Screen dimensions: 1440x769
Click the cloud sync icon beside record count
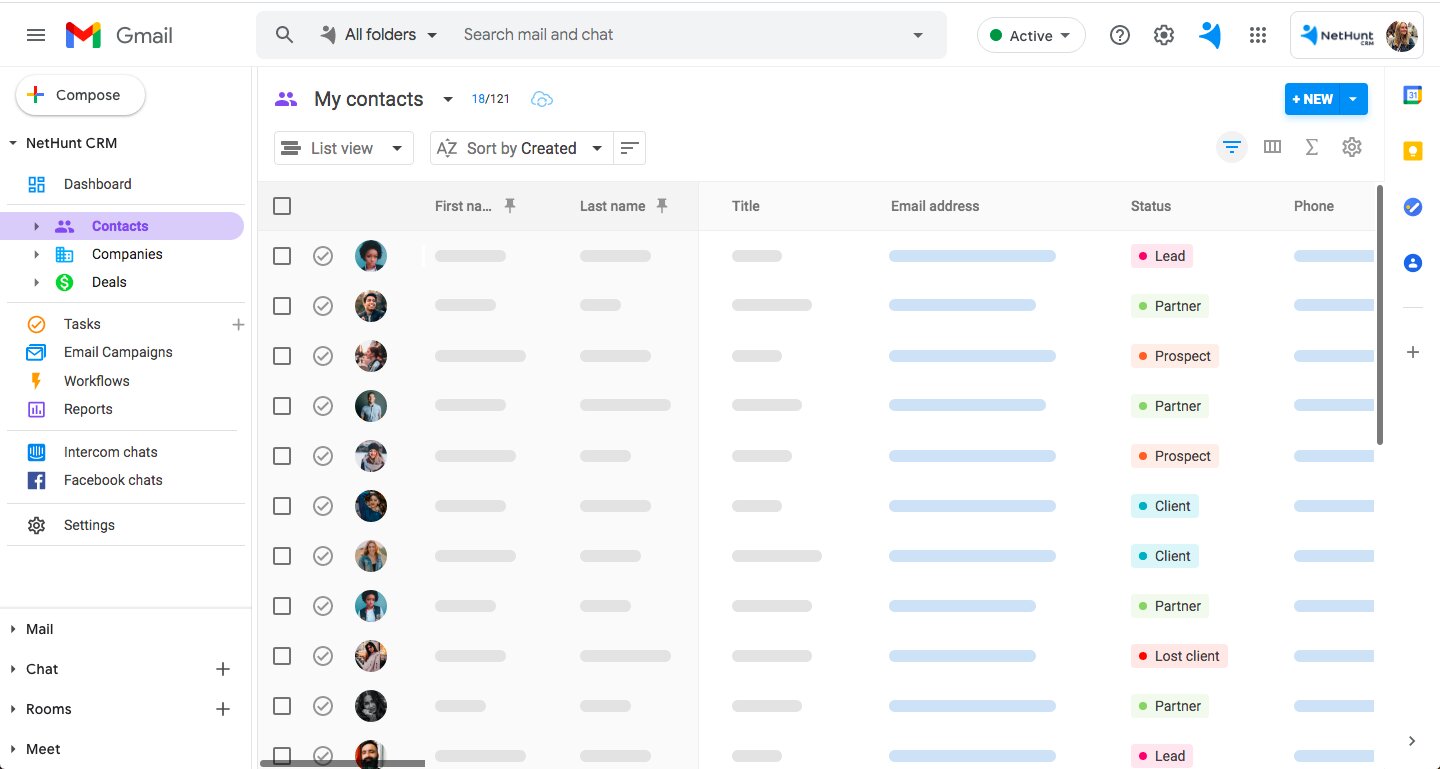tap(541, 99)
